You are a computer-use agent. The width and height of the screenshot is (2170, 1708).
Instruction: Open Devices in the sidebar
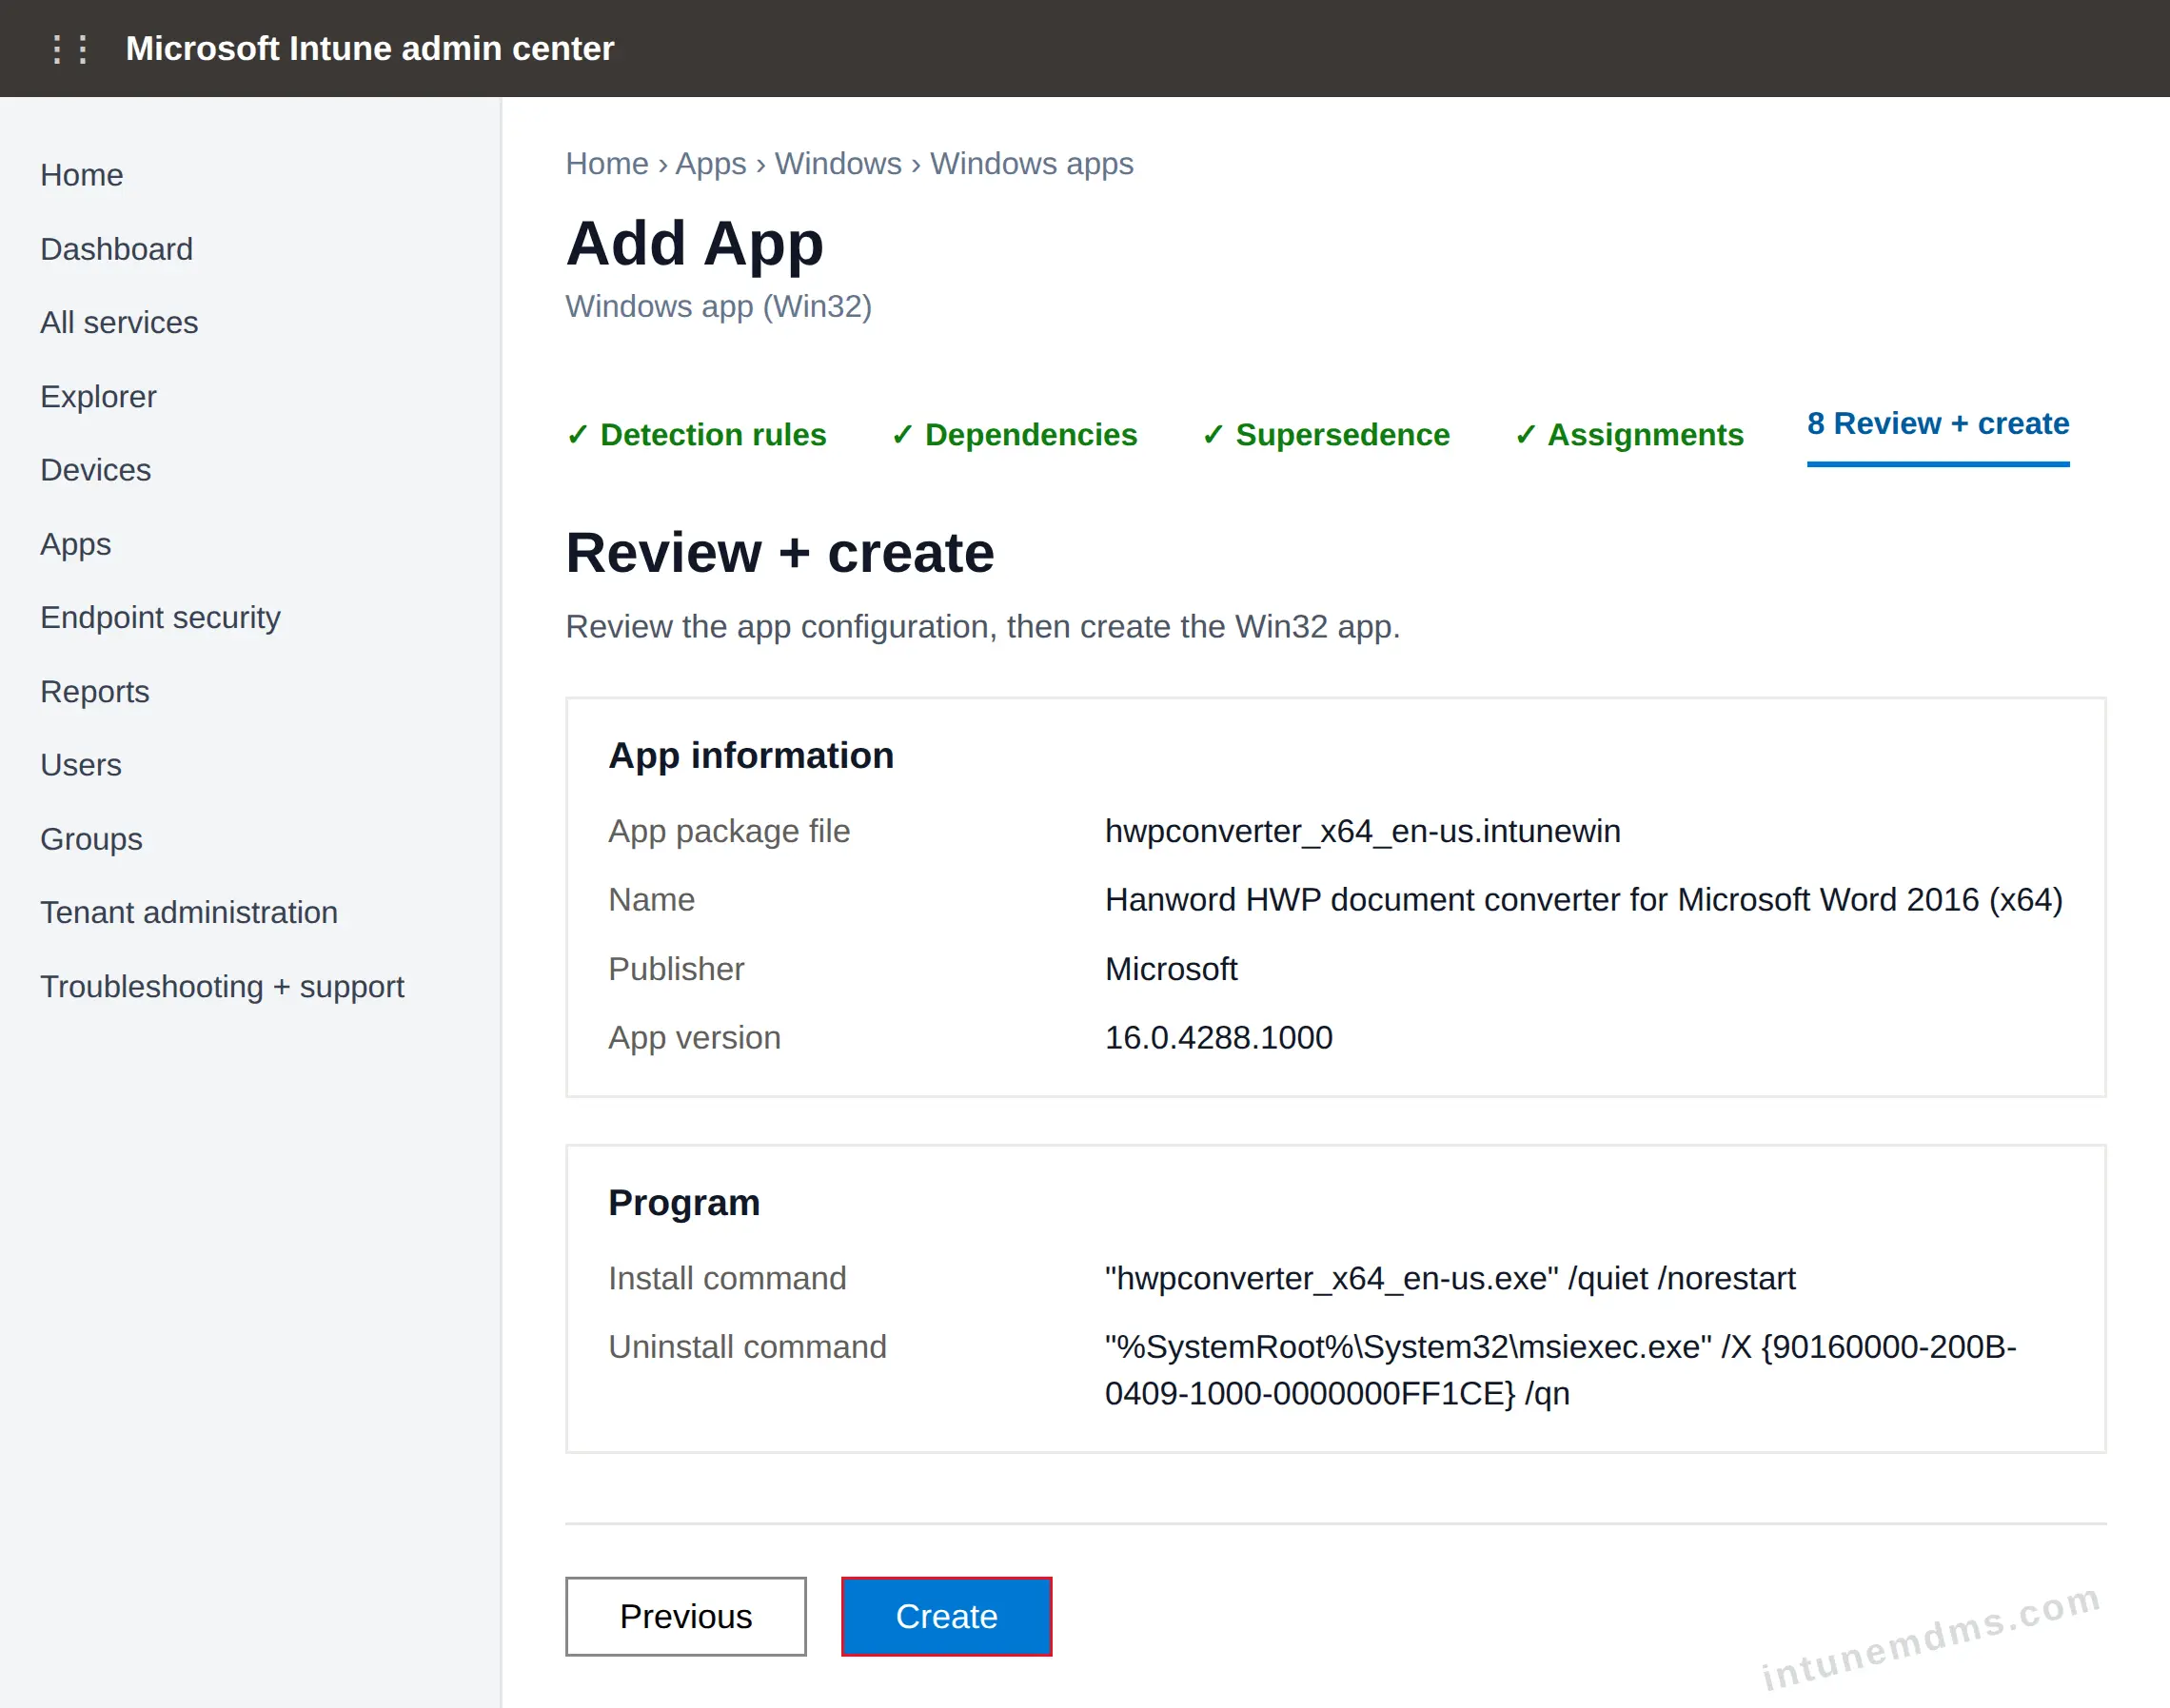point(95,470)
